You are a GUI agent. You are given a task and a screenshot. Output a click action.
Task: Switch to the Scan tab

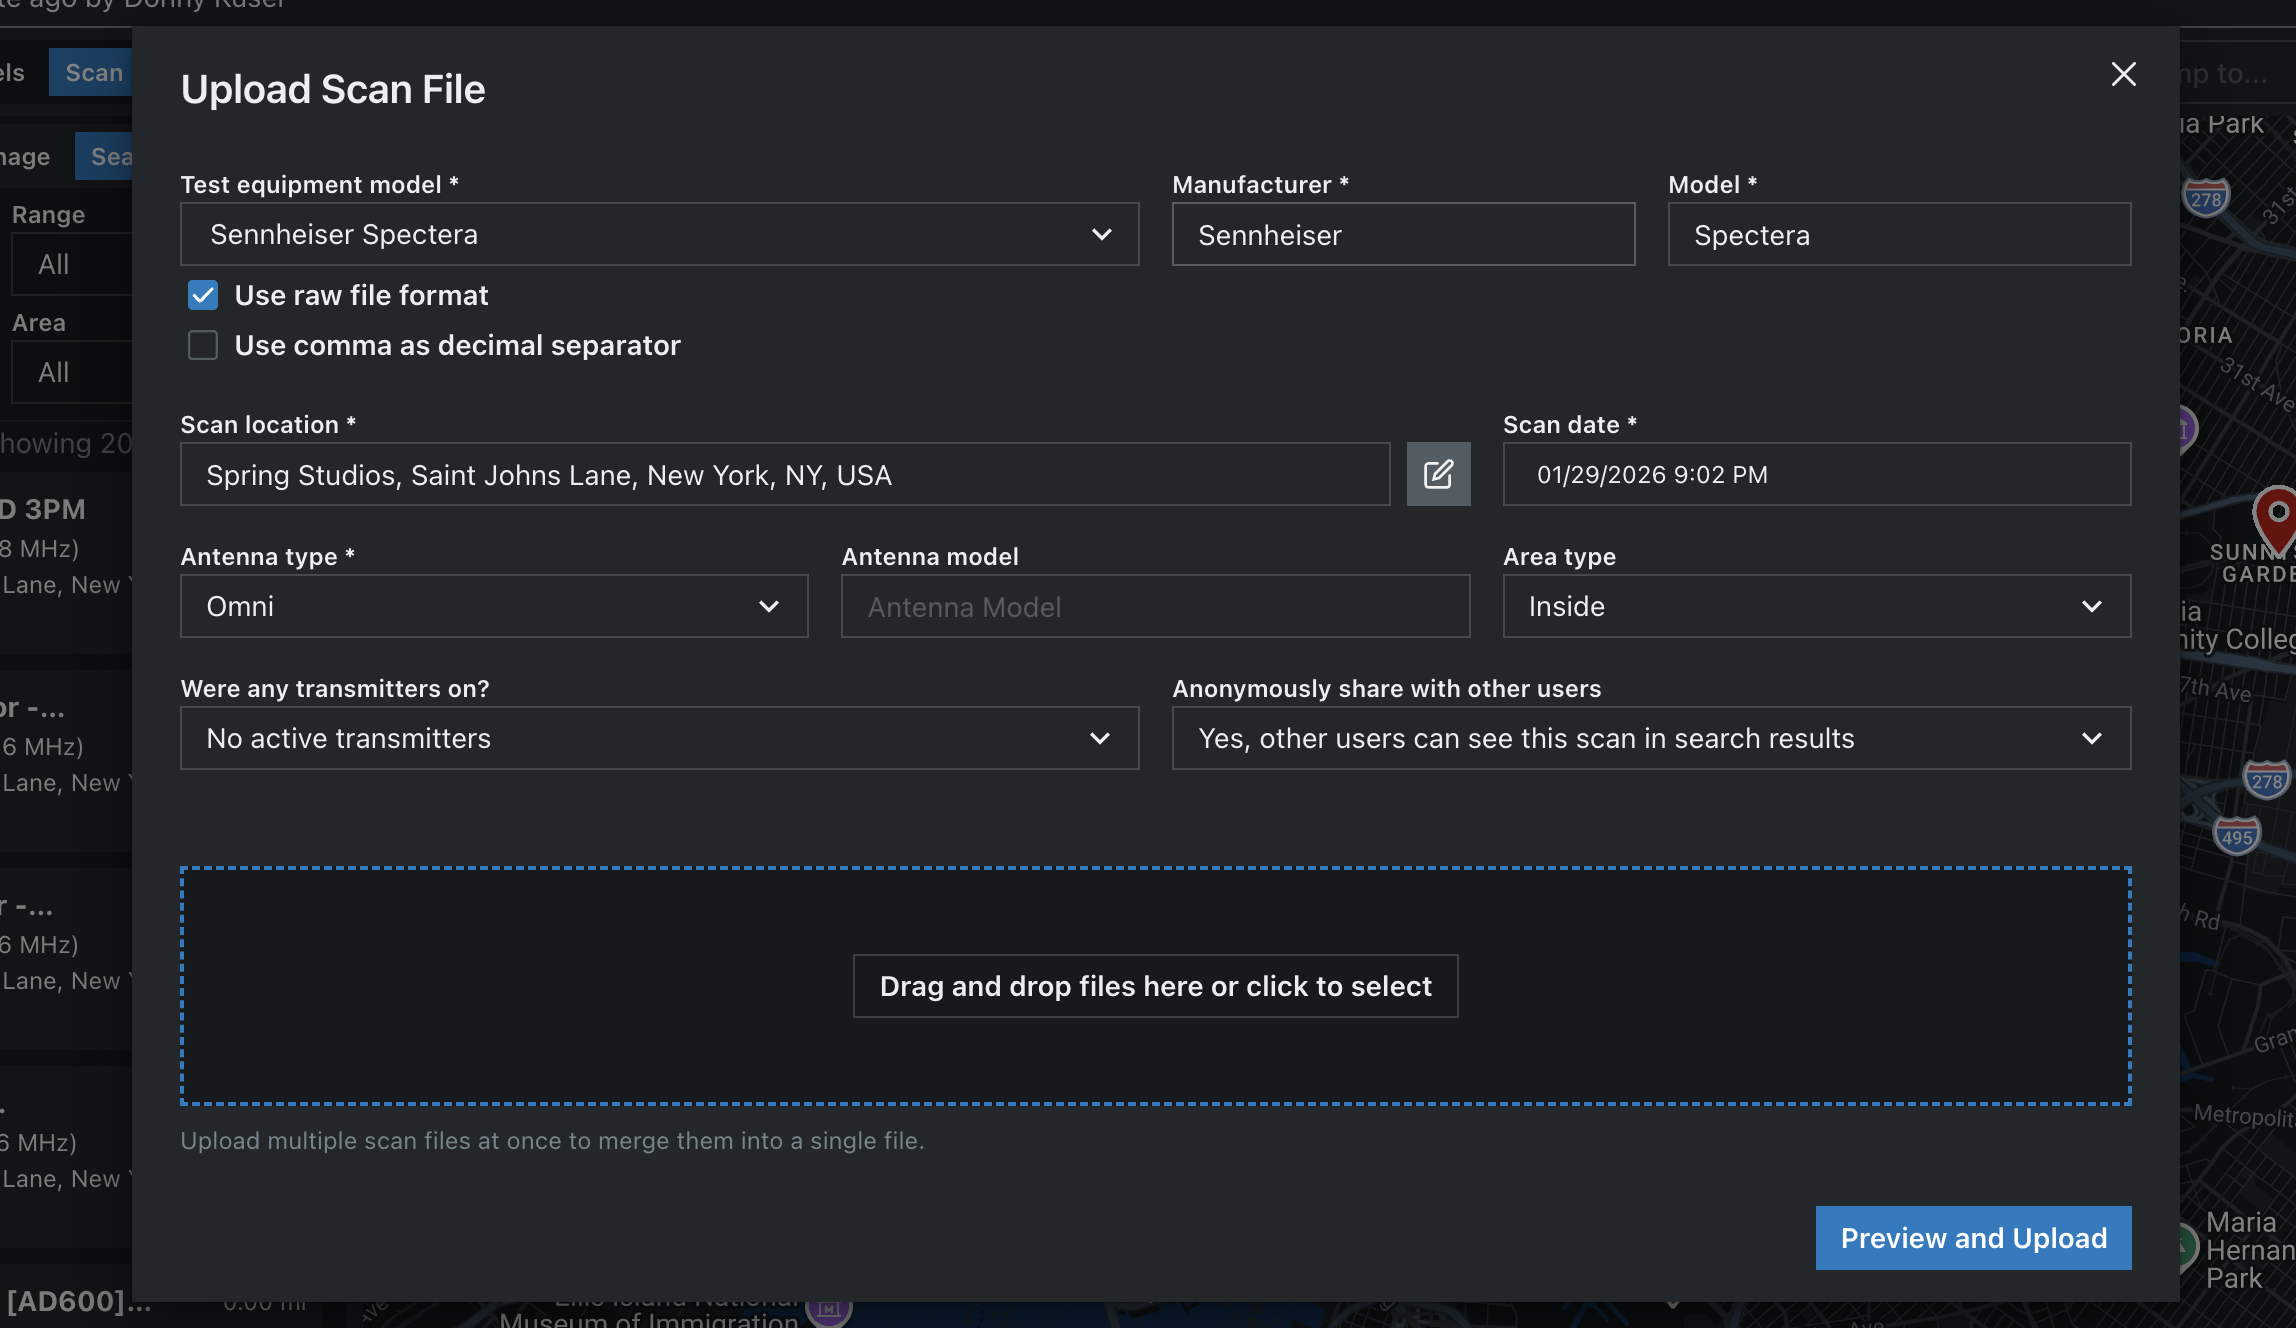click(93, 72)
